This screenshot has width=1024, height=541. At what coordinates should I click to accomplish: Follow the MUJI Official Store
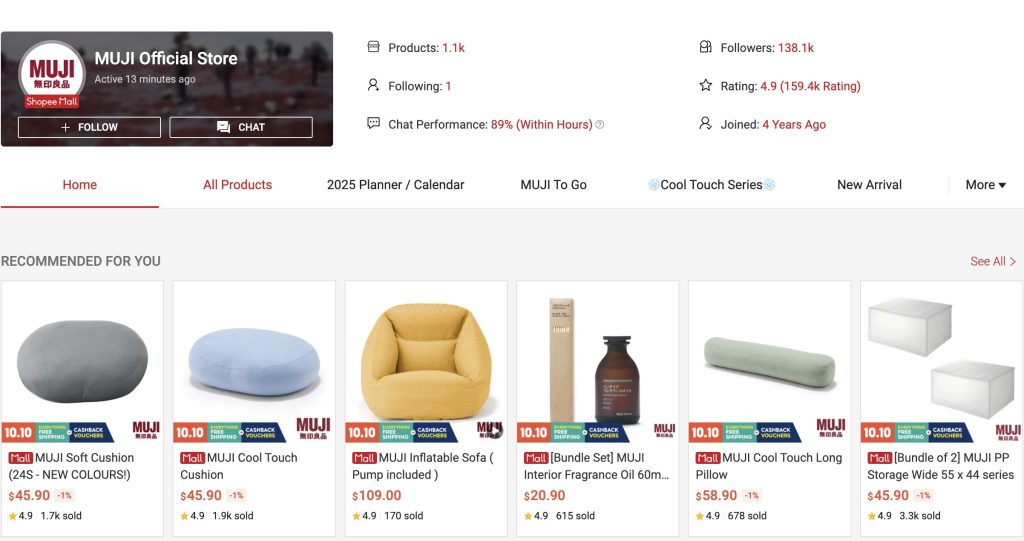[89, 127]
